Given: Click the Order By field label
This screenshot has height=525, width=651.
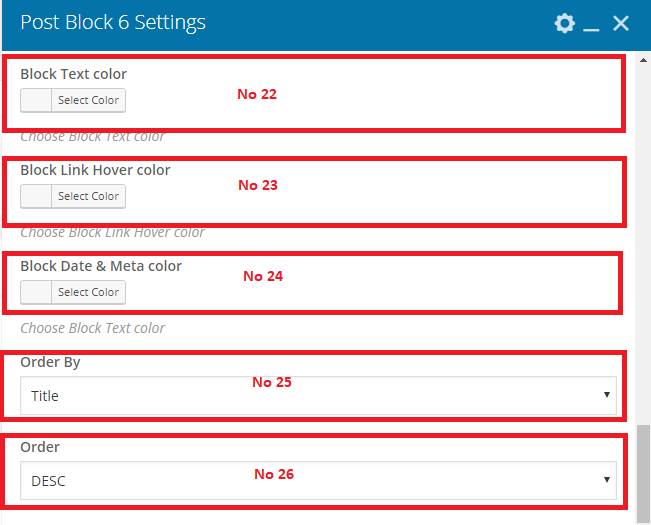Looking at the screenshot, I should (x=50, y=362).
